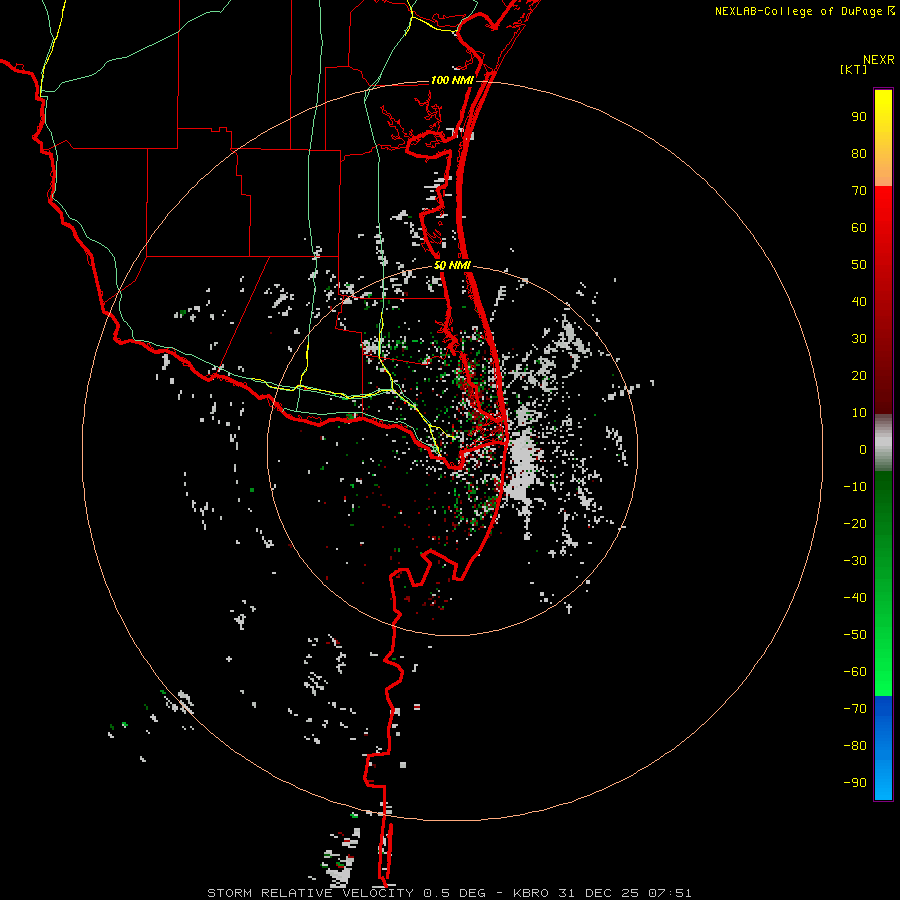This screenshot has width=900, height=900.
Task: Click the 70 value on velocity scale
Action: [x=859, y=191]
